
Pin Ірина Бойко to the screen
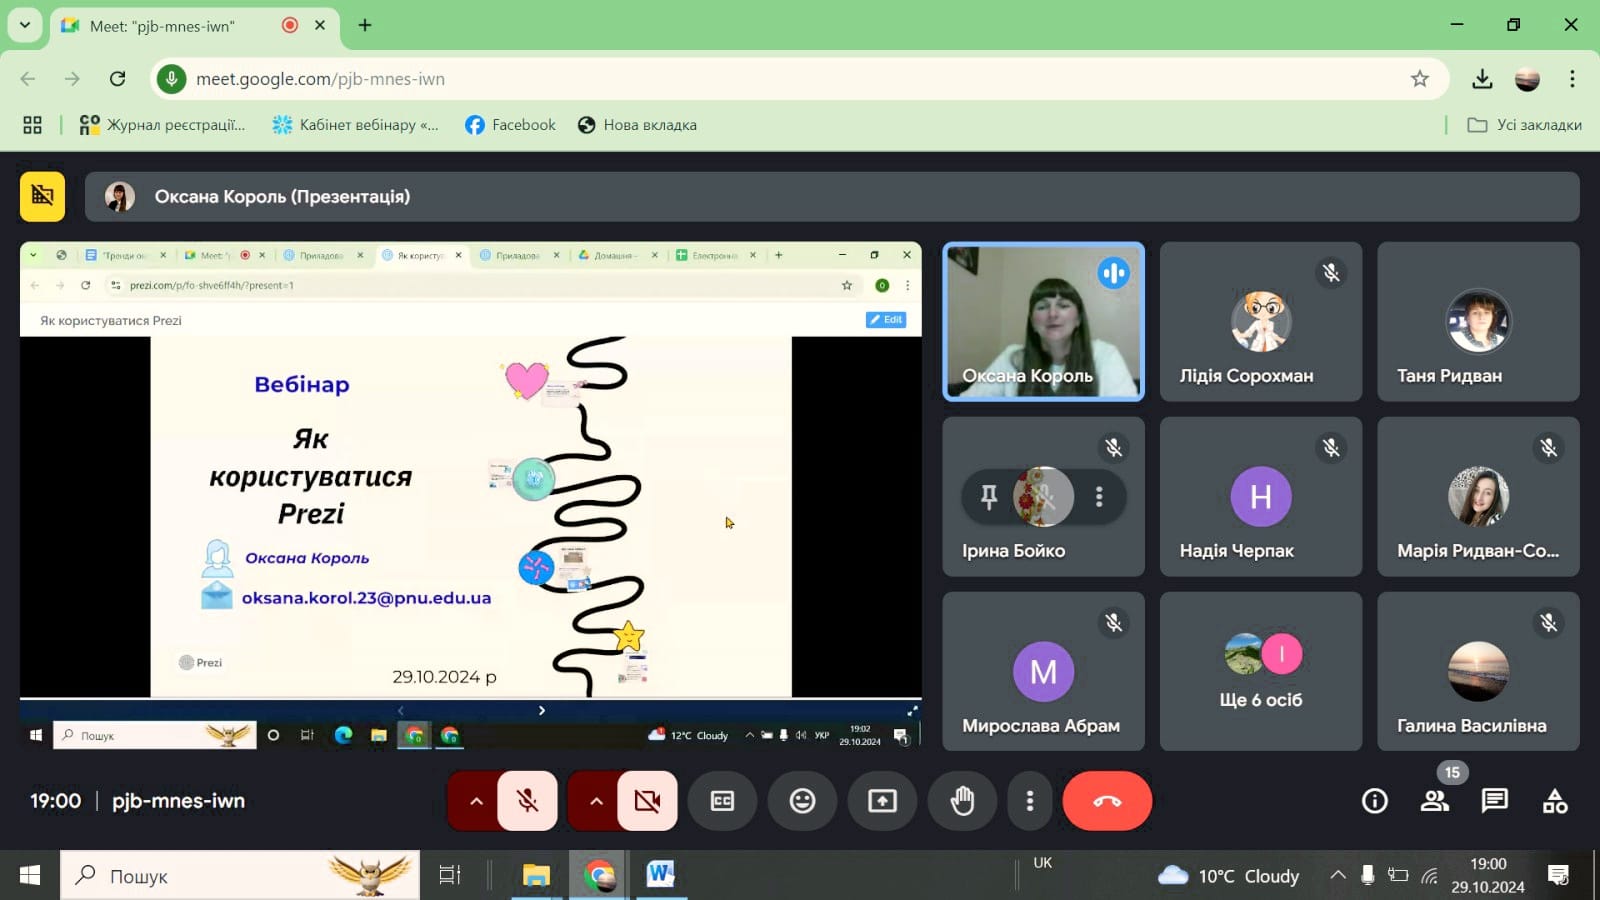pyautogui.click(x=988, y=497)
